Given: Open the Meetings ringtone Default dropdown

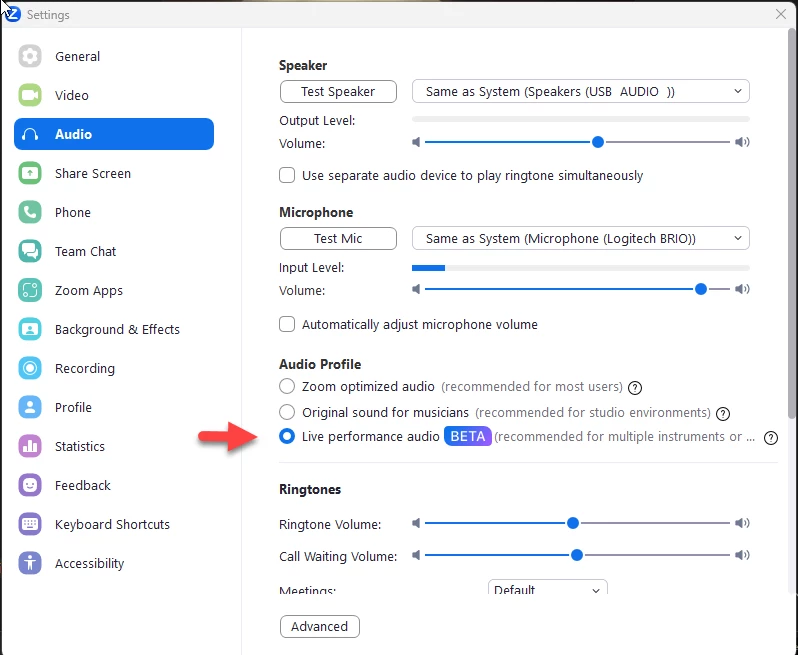Looking at the screenshot, I should pyautogui.click(x=548, y=587).
